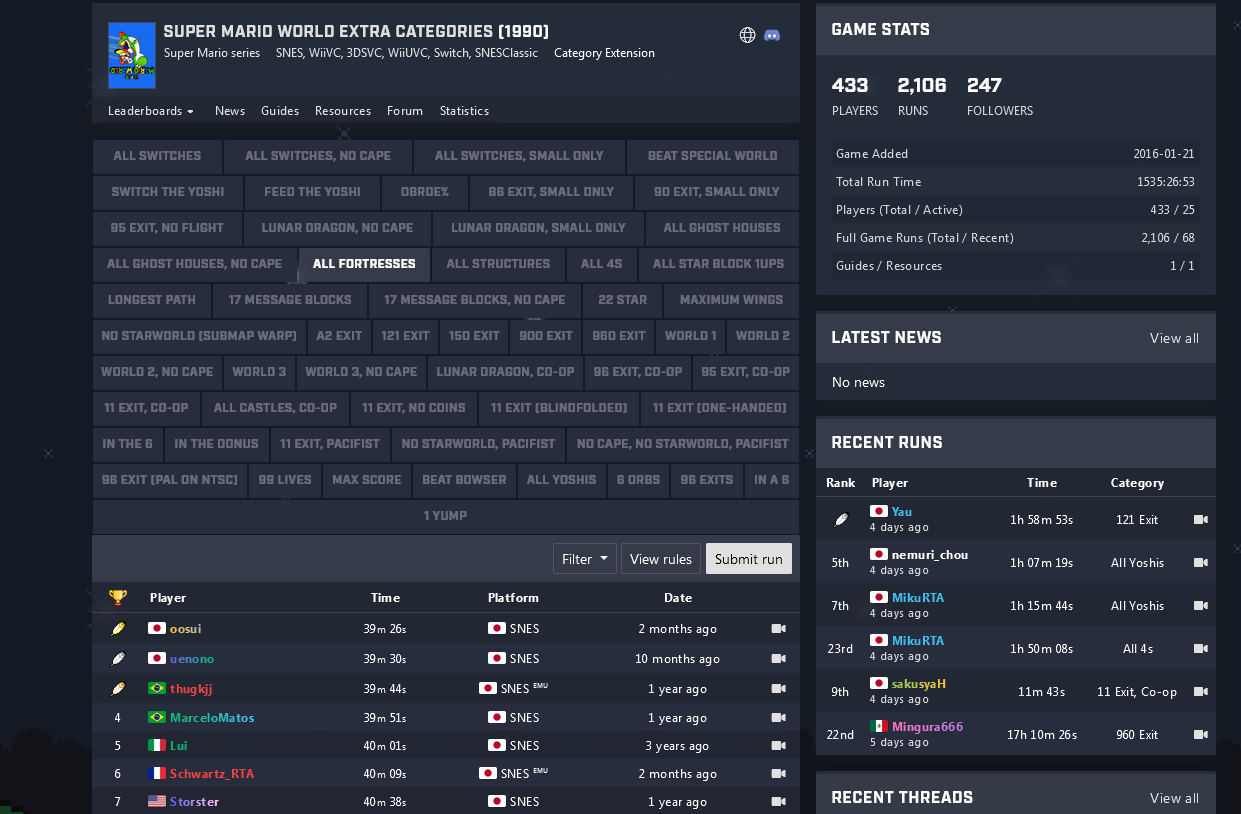Open video icon for thugkjj's run
This screenshot has height=814, width=1241.
point(779,689)
